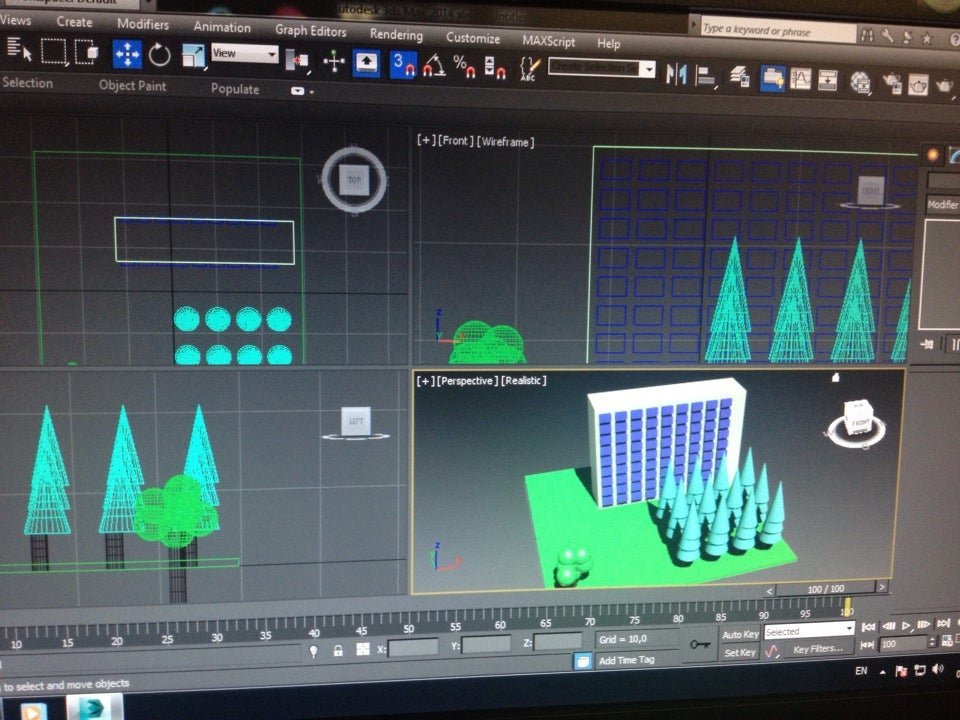
Task: Toggle the Selection Lock padlock
Action: click(338, 650)
